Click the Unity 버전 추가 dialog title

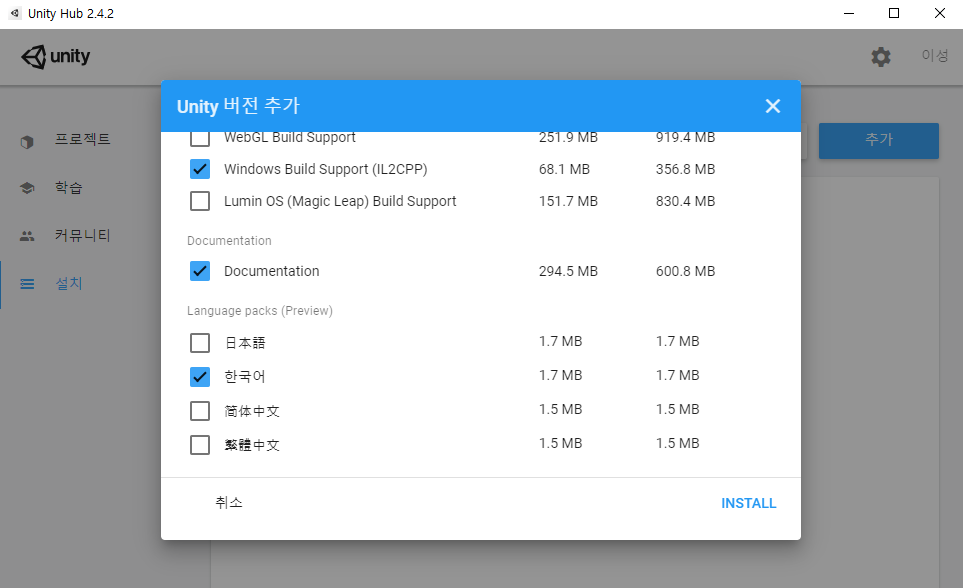pos(238,106)
